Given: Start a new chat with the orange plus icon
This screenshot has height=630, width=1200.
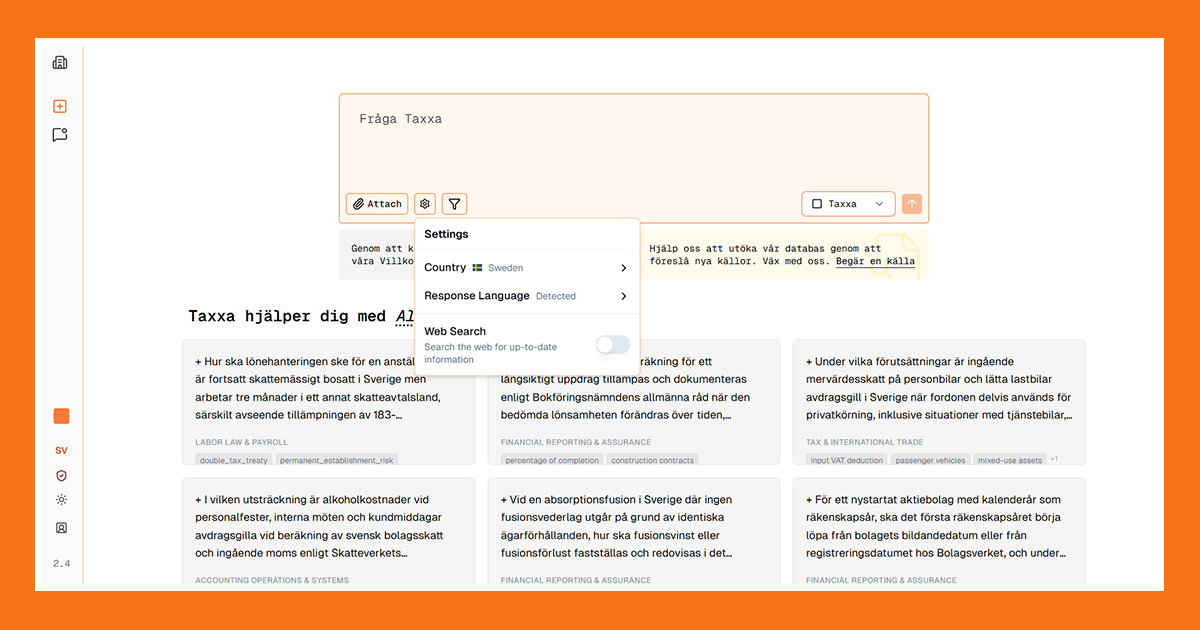Looking at the screenshot, I should coord(60,107).
